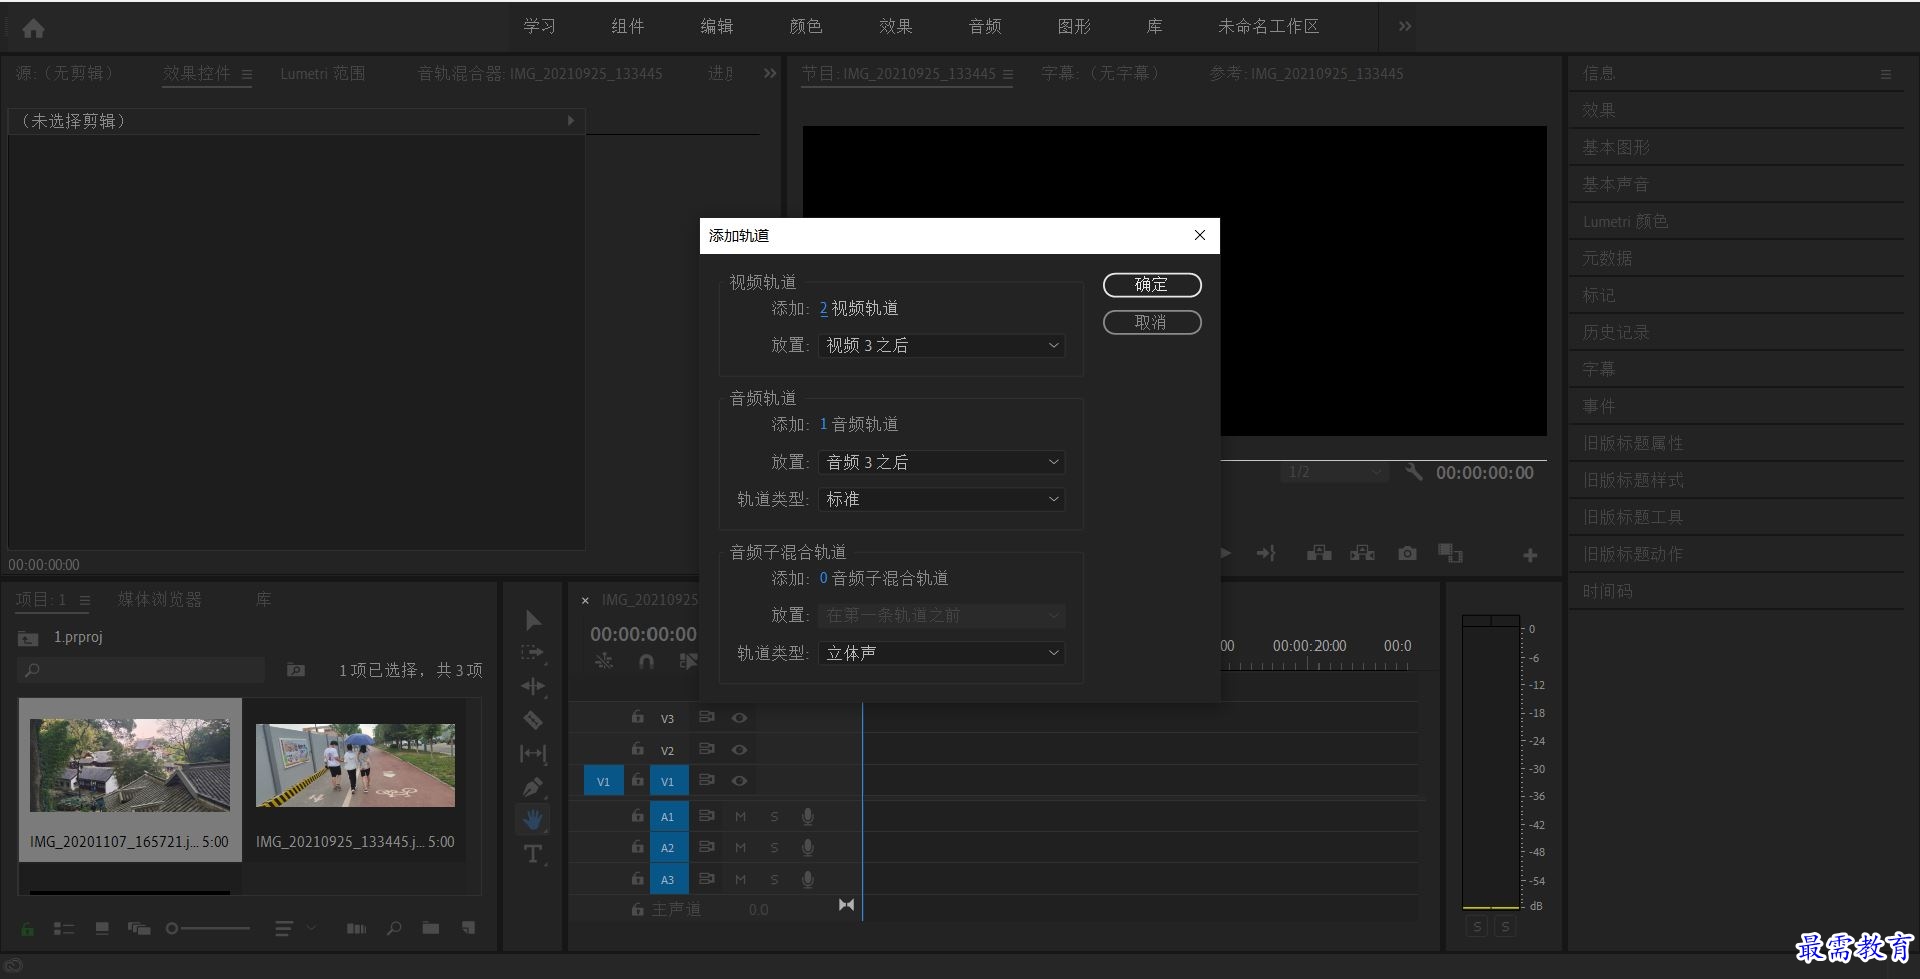Click the video tracks count value 2
Screen dimensions: 1920x979
[x=823, y=308]
